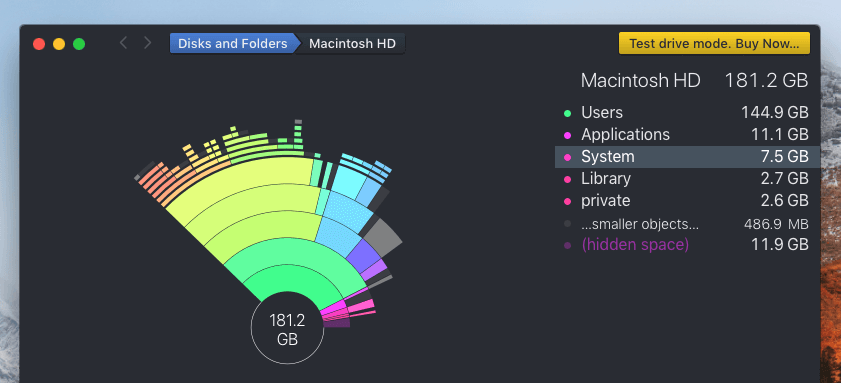This screenshot has height=383, width=841.
Task: Click the dark purple hidden space chart segment
Action: 338,323
